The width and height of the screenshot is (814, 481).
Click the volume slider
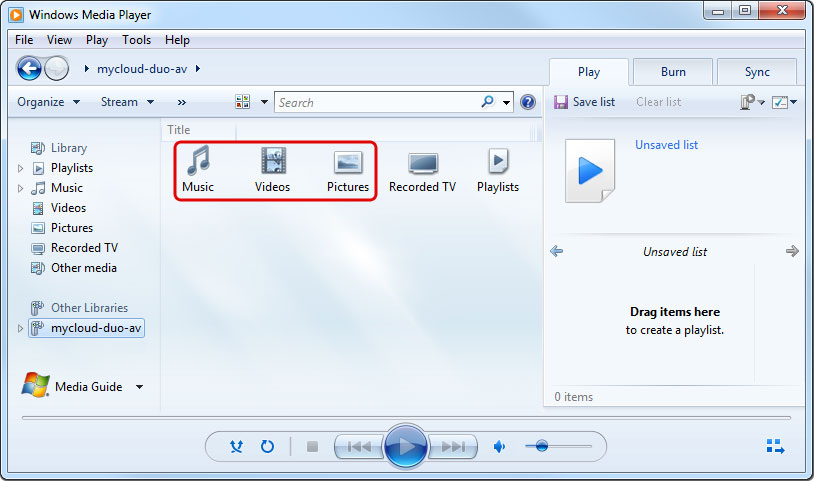point(560,446)
